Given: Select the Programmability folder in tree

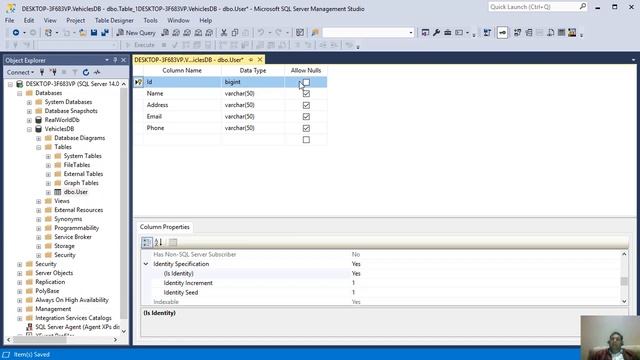Looking at the screenshot, I should (77, 228).
